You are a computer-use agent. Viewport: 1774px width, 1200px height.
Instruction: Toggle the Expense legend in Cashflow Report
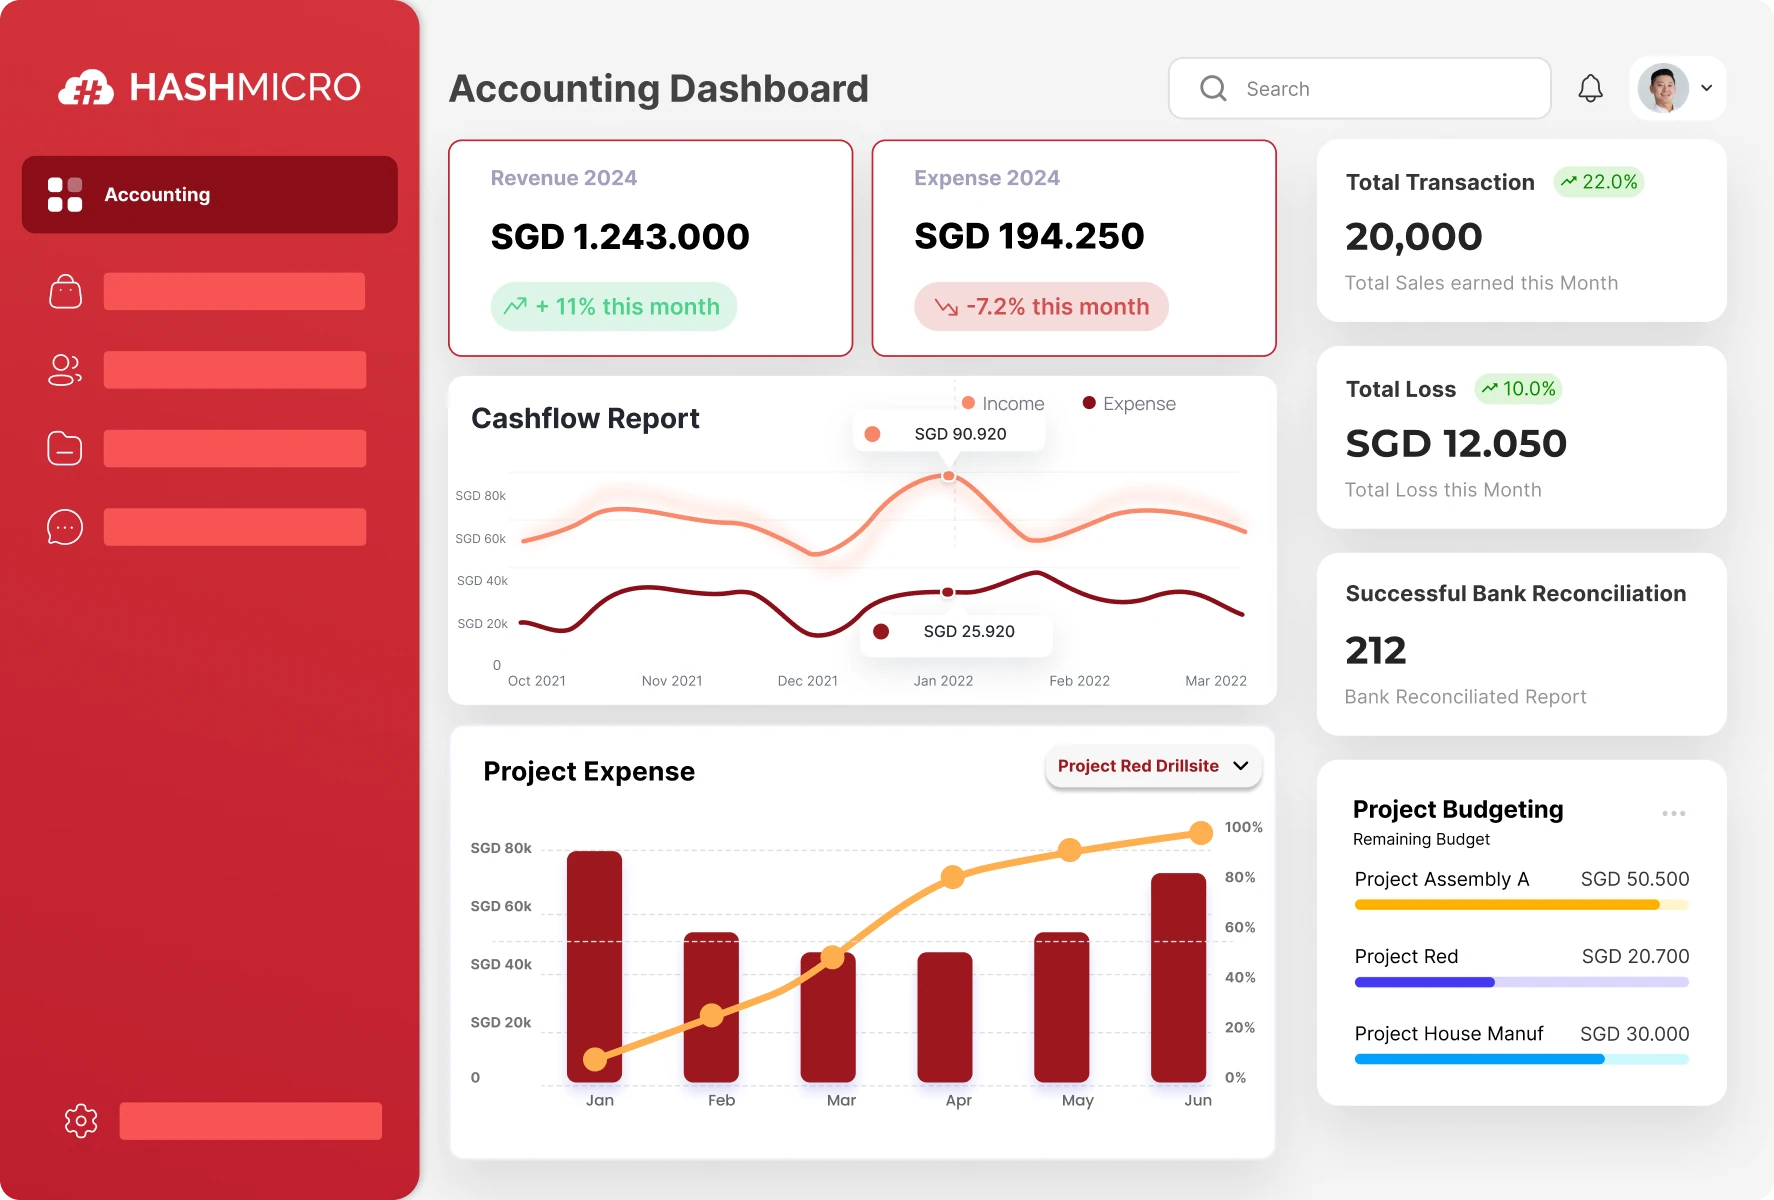pos(1129,403)
